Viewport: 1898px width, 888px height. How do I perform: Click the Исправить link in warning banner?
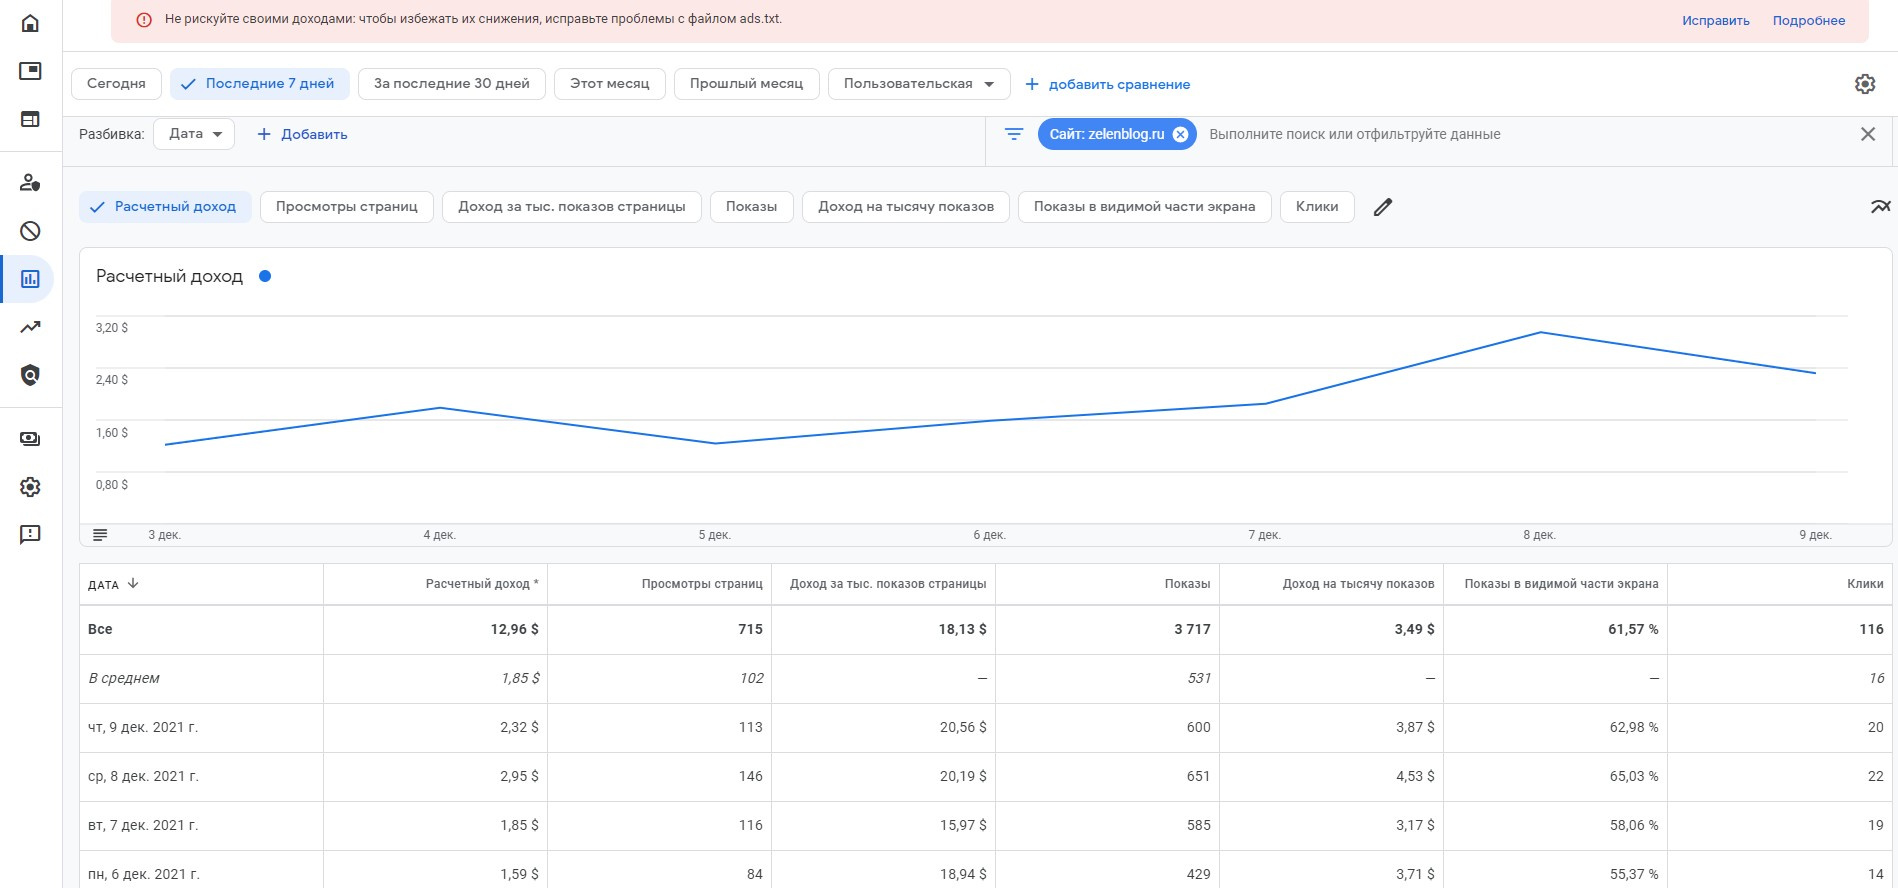[1715, 21]
